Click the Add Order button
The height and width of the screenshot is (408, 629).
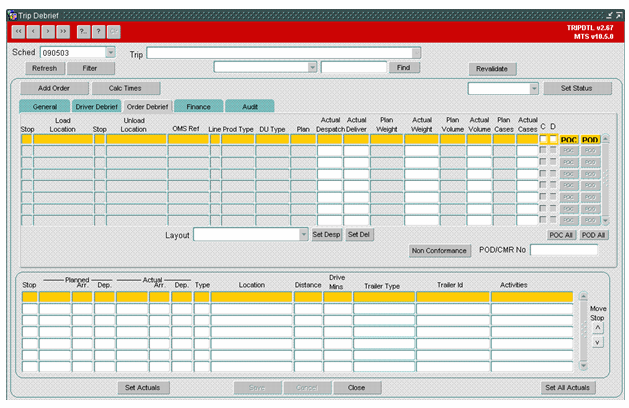(x=54, y=88)
